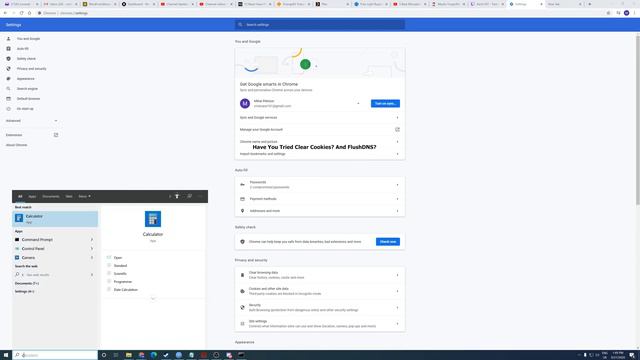Select Search engine in sidebar

pos(27,89)
